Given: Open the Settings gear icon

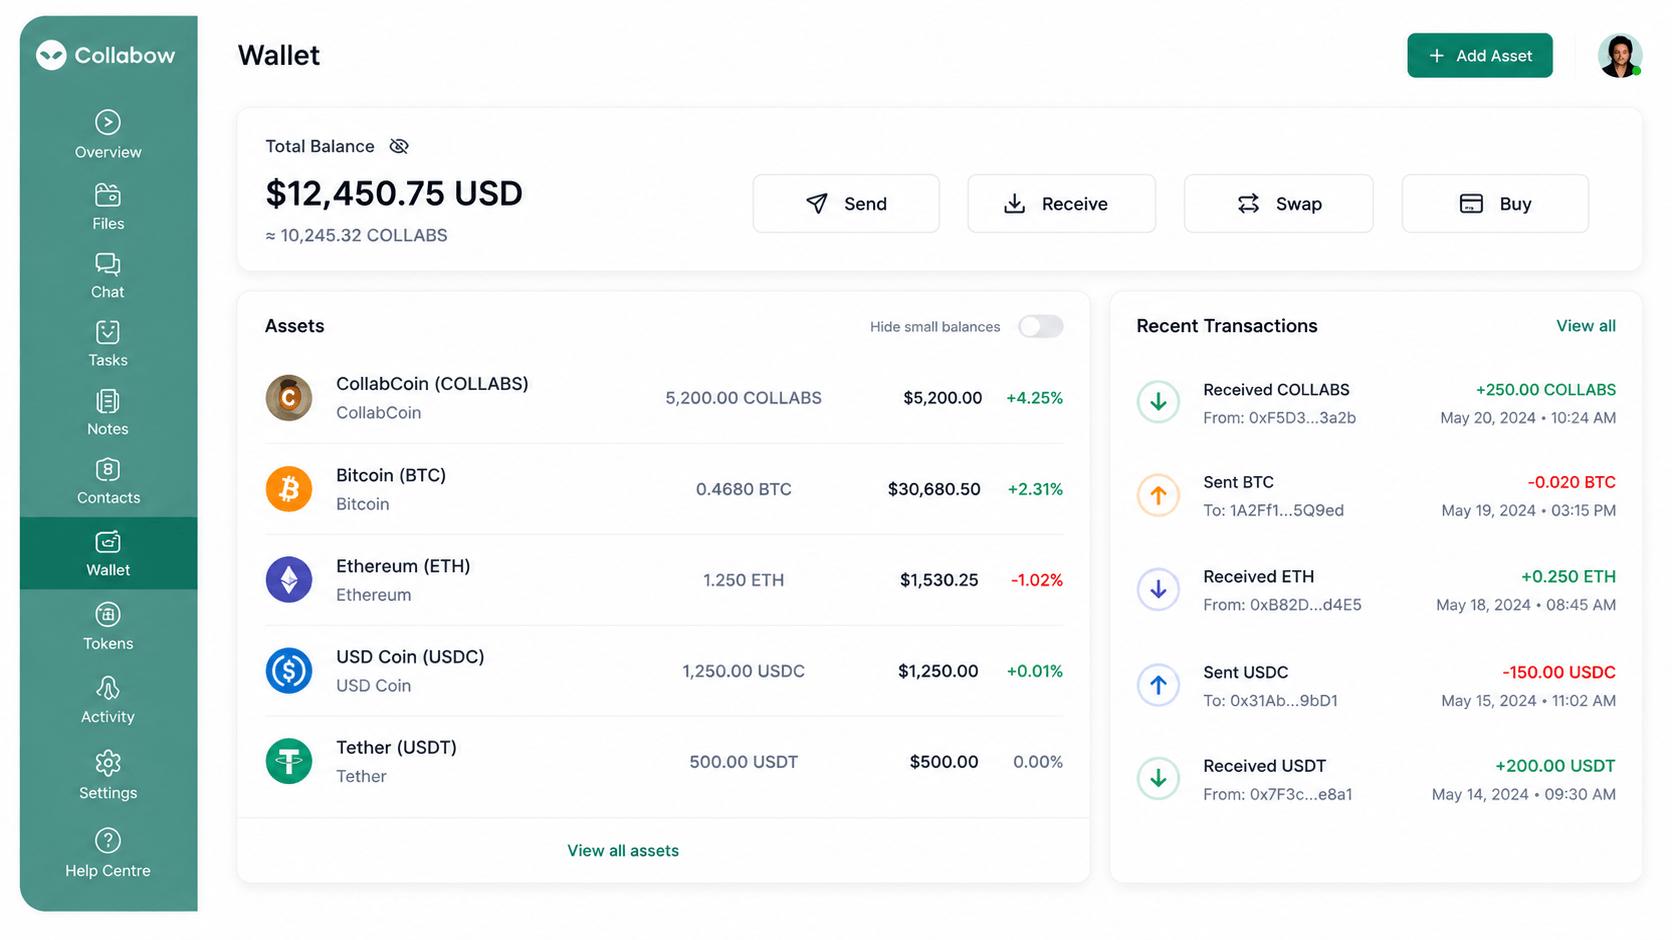Looking at the screenshot, I should (108, 763).
